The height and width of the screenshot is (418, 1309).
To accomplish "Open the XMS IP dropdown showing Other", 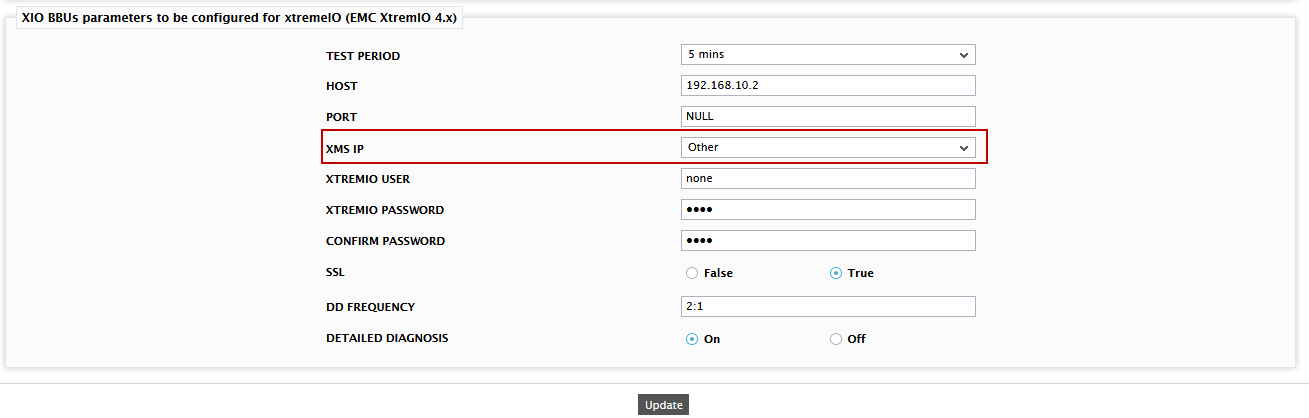I will coord(827,147).
